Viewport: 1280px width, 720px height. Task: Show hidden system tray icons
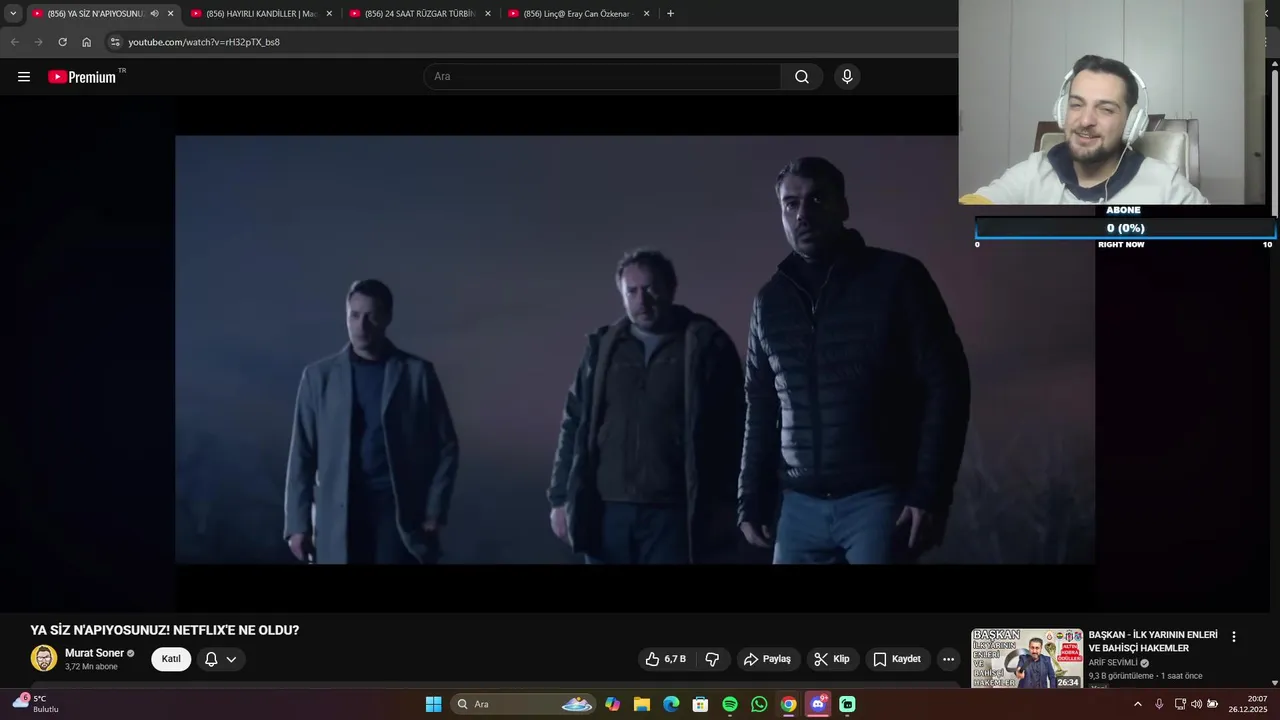[x=1137, y=704]
